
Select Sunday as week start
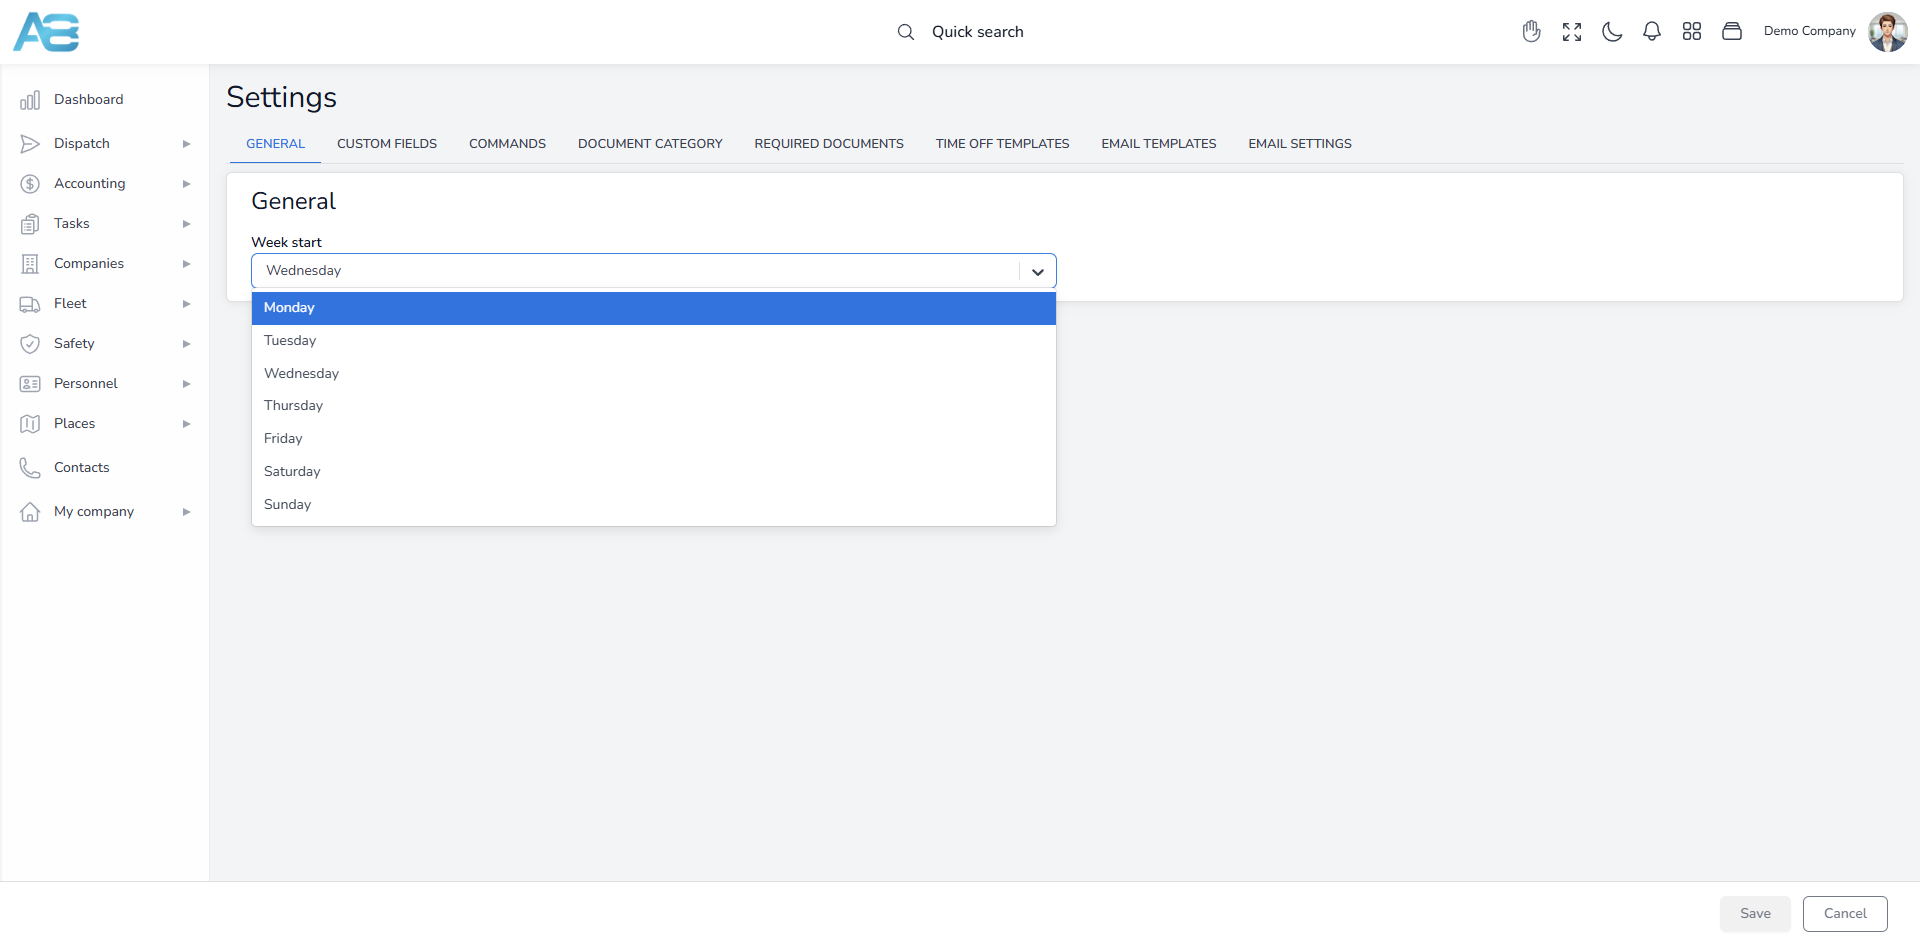[x=654, y=505]
